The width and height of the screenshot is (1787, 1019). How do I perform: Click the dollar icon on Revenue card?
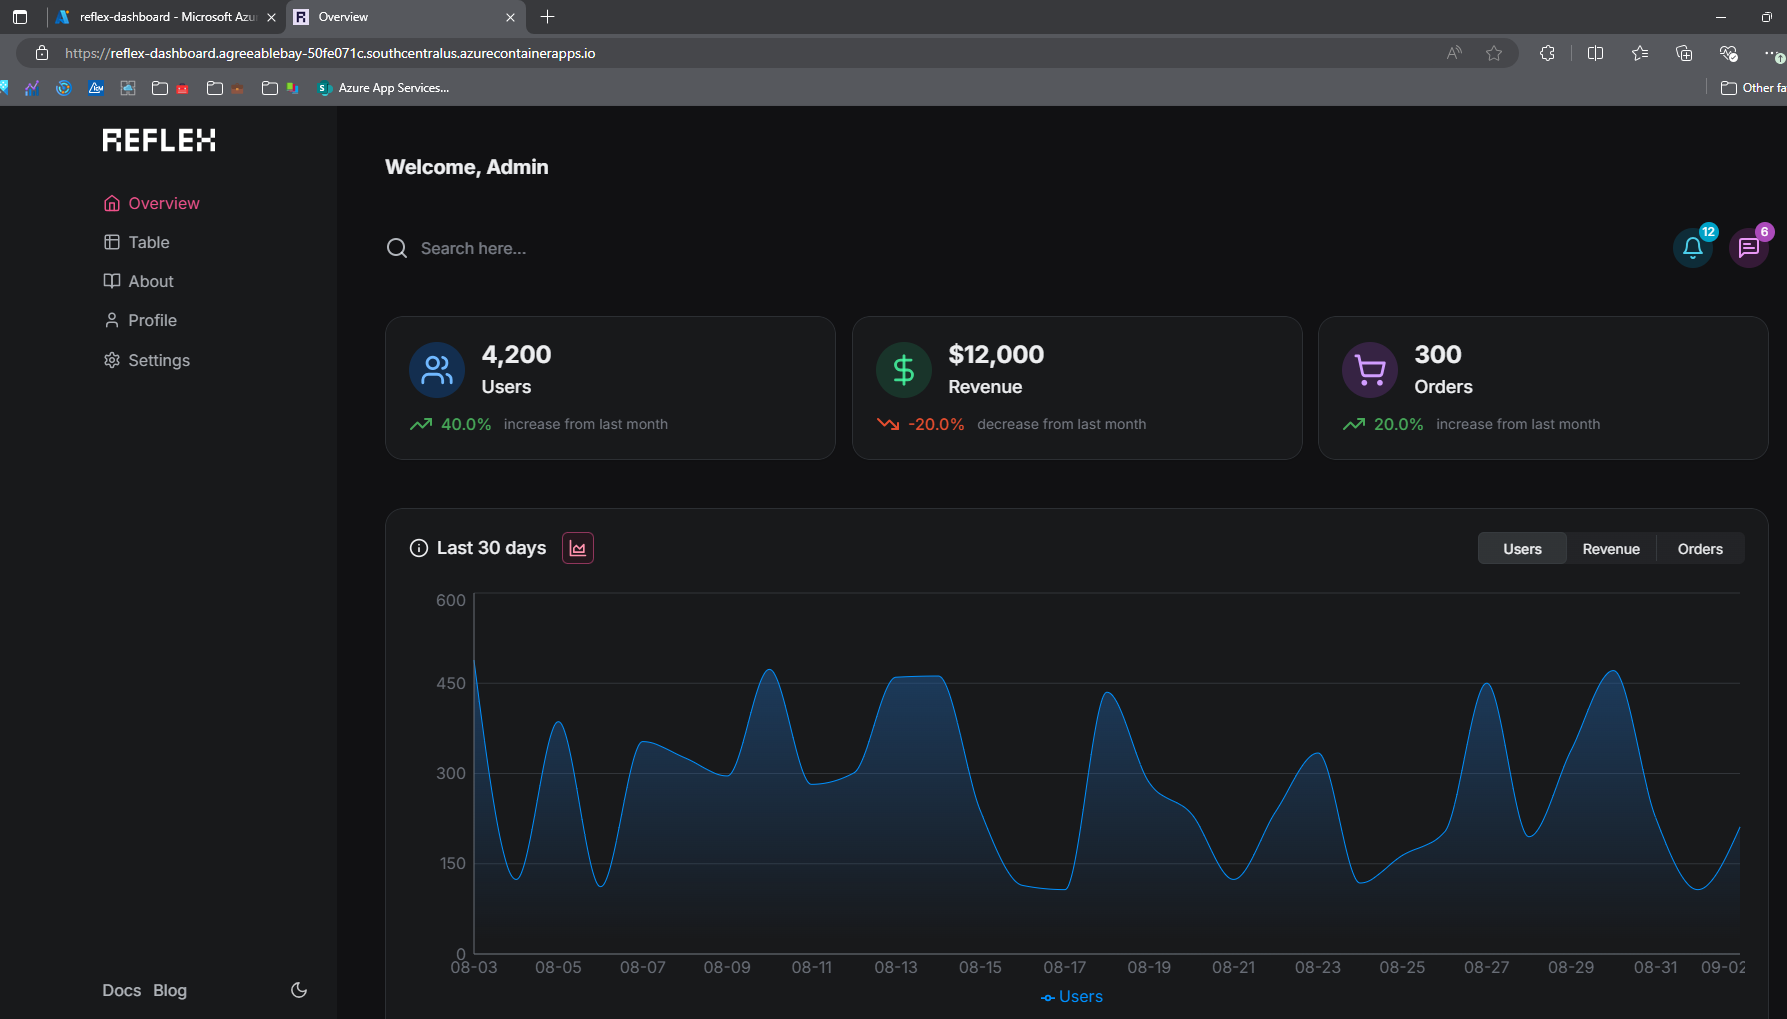coord(904,370)
